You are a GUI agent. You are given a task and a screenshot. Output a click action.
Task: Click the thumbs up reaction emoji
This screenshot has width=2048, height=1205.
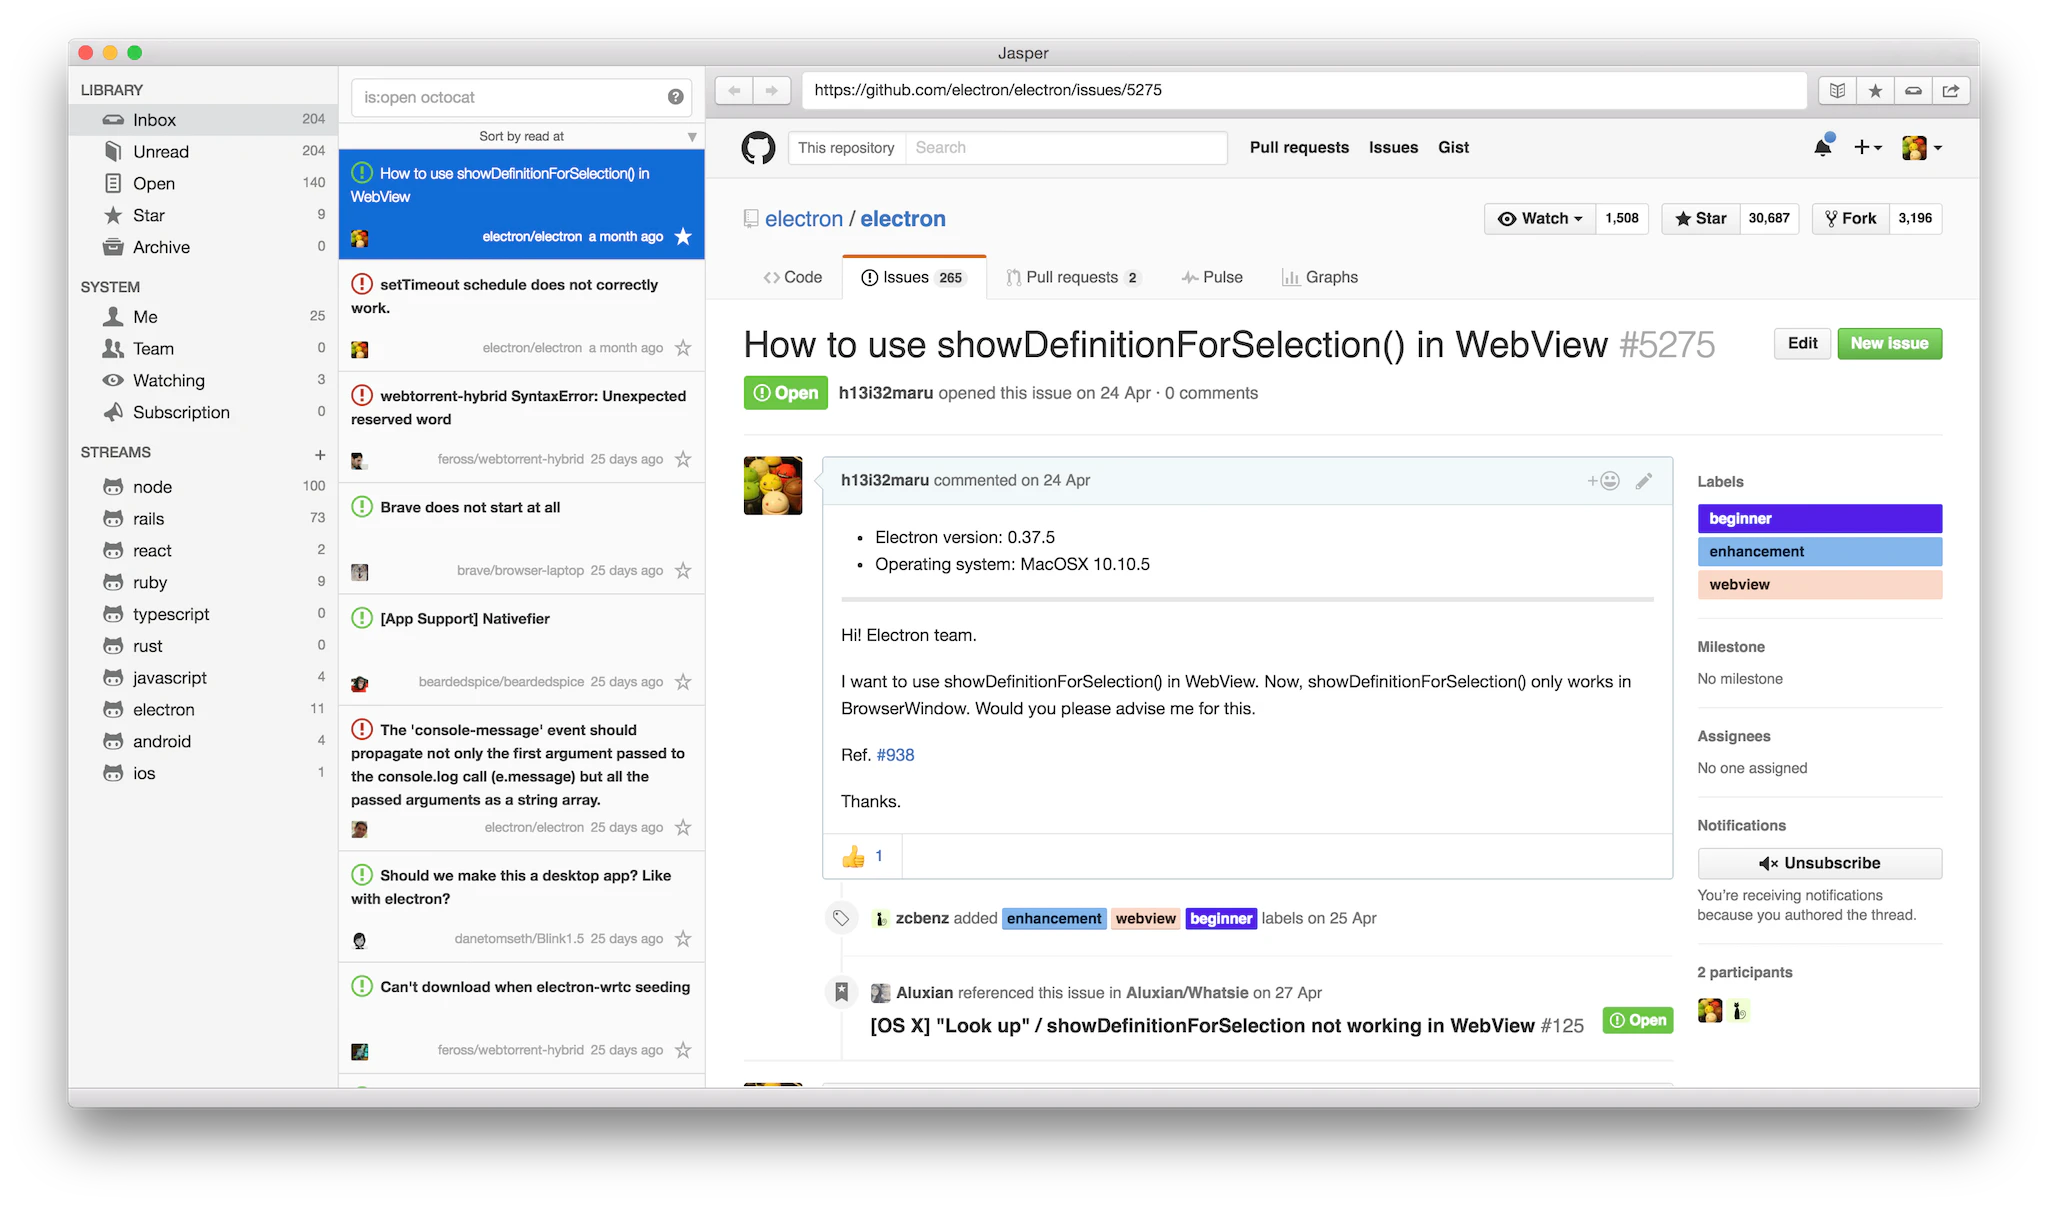point(853,857)
